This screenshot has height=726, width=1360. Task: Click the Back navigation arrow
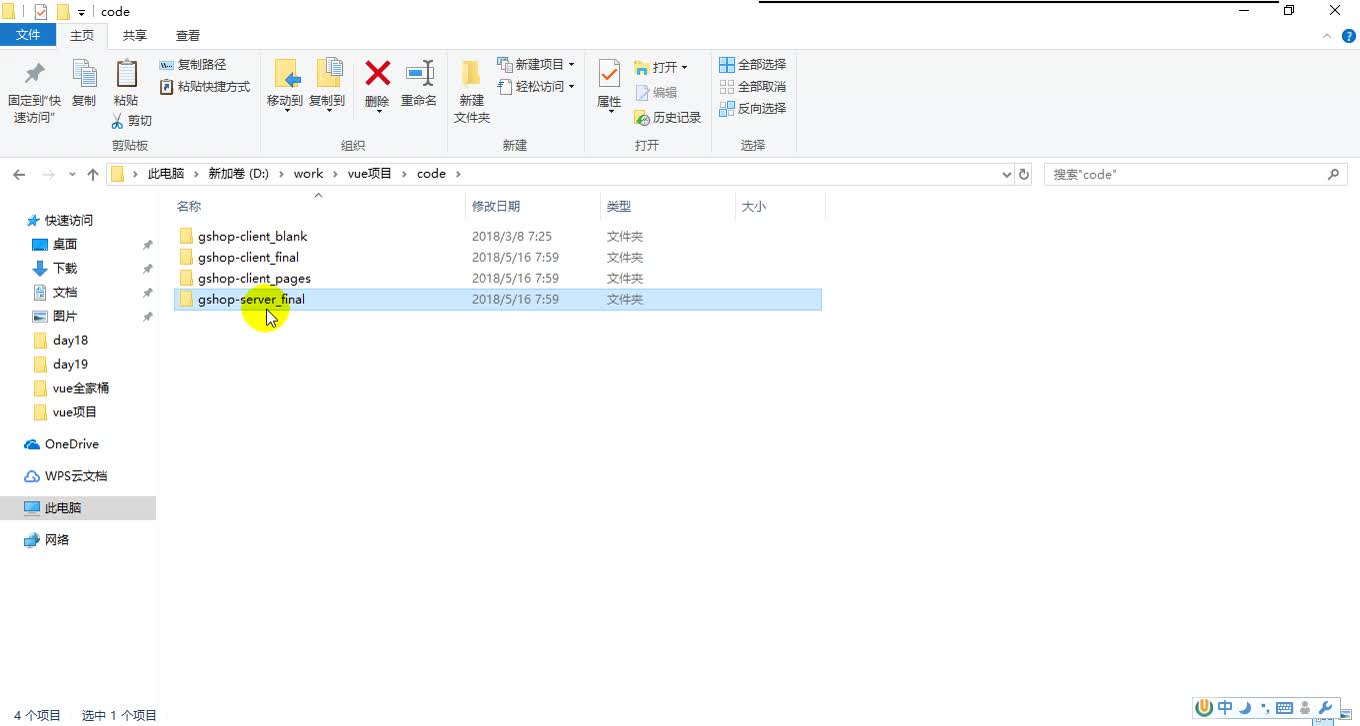click(19, 174)
